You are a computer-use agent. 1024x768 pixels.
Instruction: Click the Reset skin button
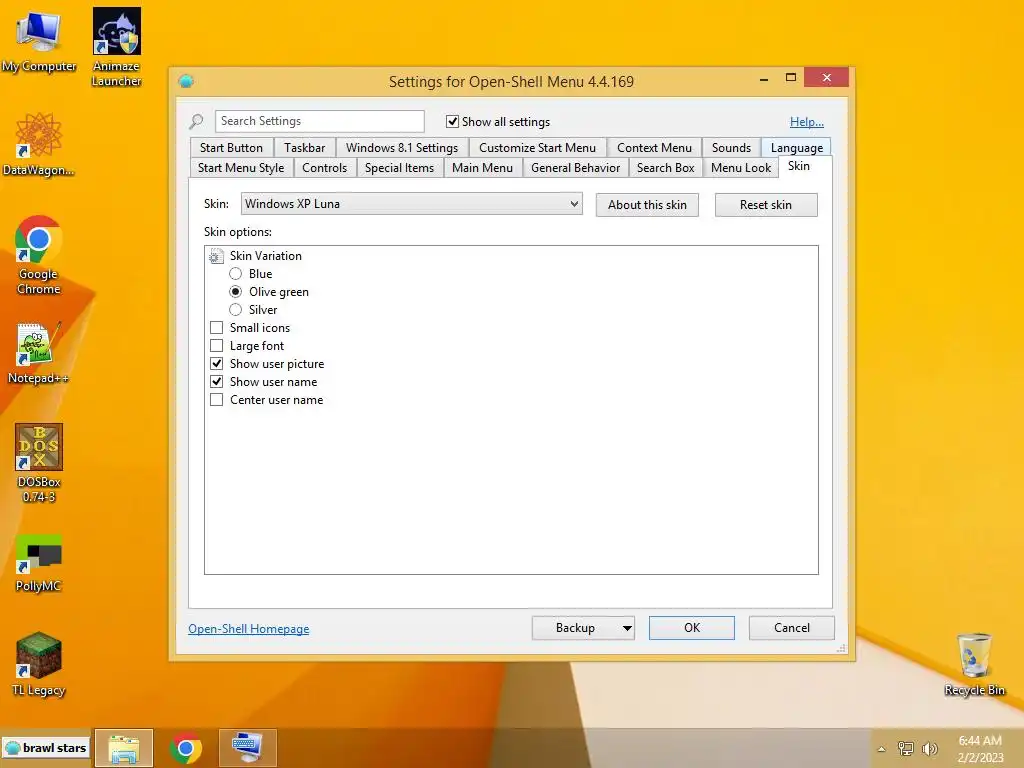pyautogui.click(x=766, y=205)
